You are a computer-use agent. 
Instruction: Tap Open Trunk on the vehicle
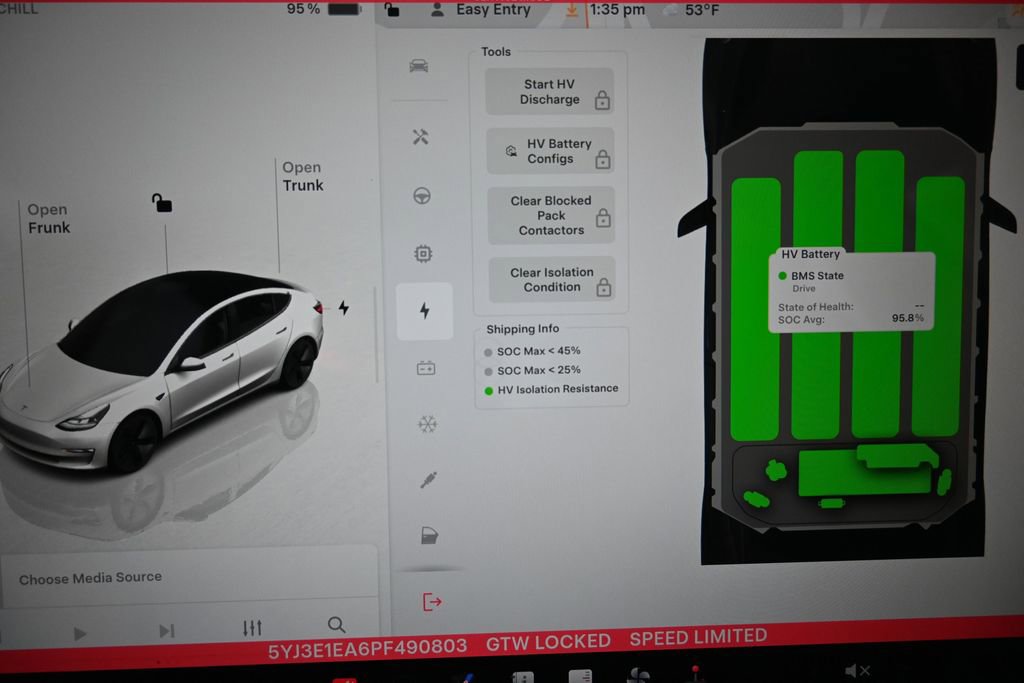302,176
